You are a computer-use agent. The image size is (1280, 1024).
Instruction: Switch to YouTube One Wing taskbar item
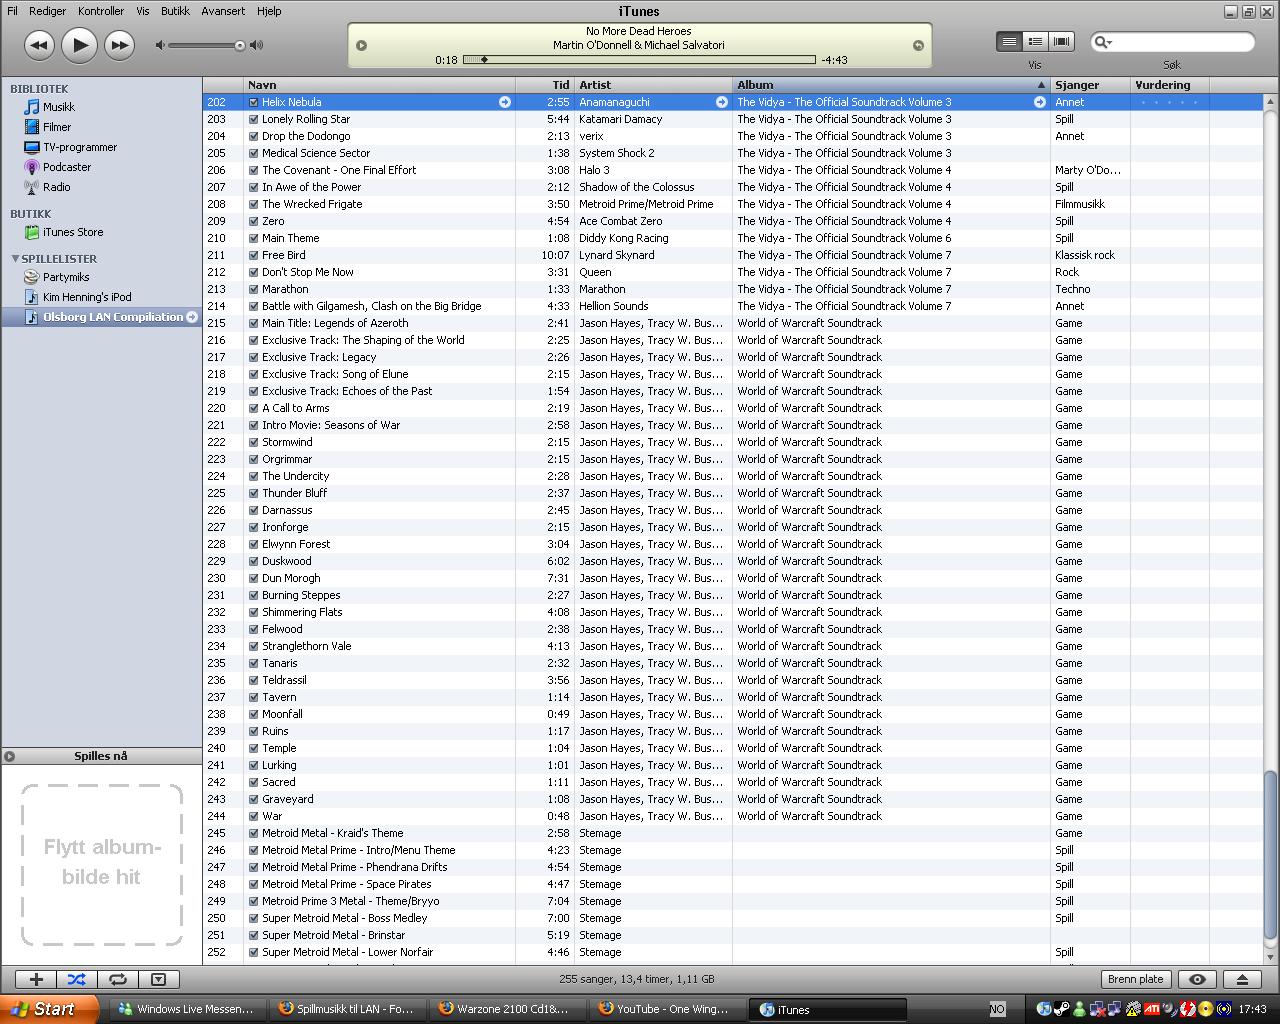667,1009
